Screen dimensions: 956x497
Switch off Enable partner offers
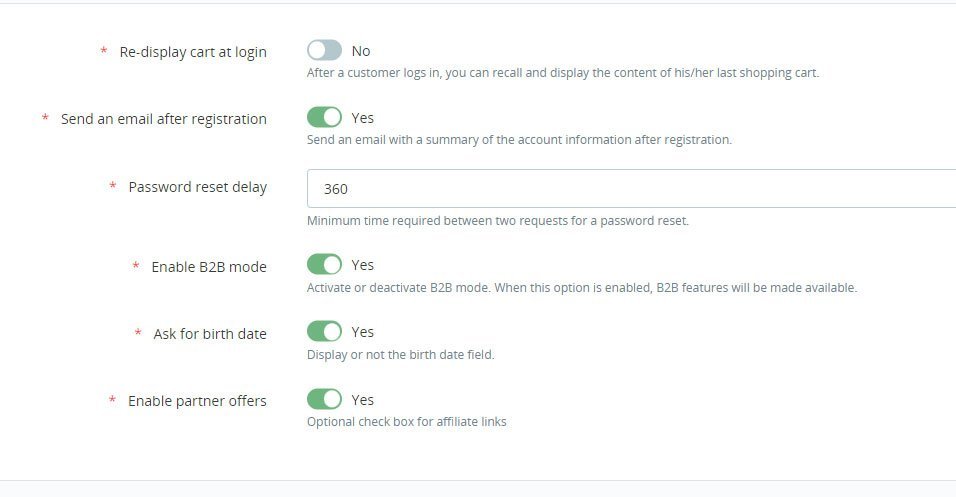pos(324,400)
